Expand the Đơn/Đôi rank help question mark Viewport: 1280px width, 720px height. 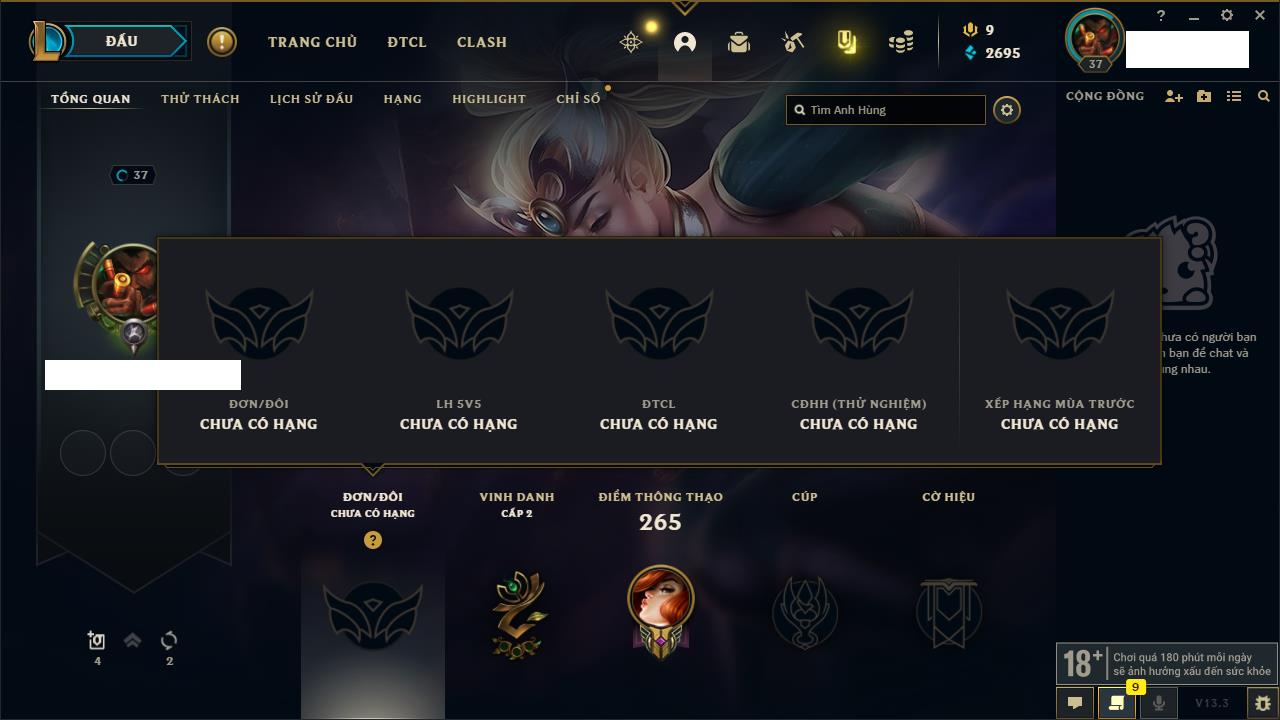coord(373,540)
